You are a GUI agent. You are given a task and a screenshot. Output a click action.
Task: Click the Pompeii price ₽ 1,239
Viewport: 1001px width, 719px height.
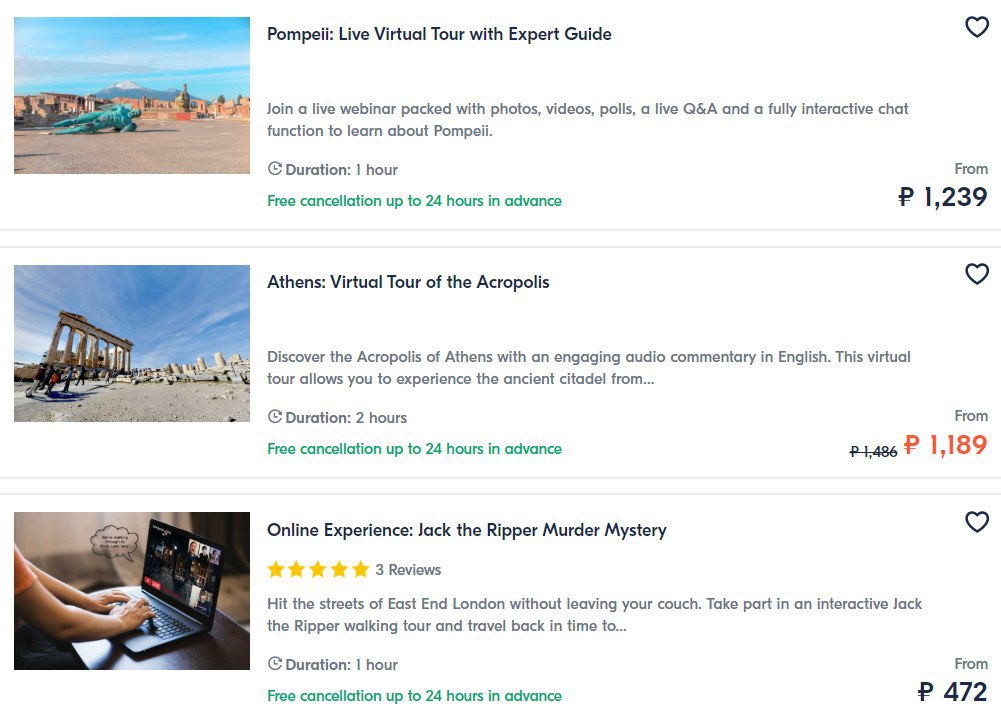pos(943,197)
